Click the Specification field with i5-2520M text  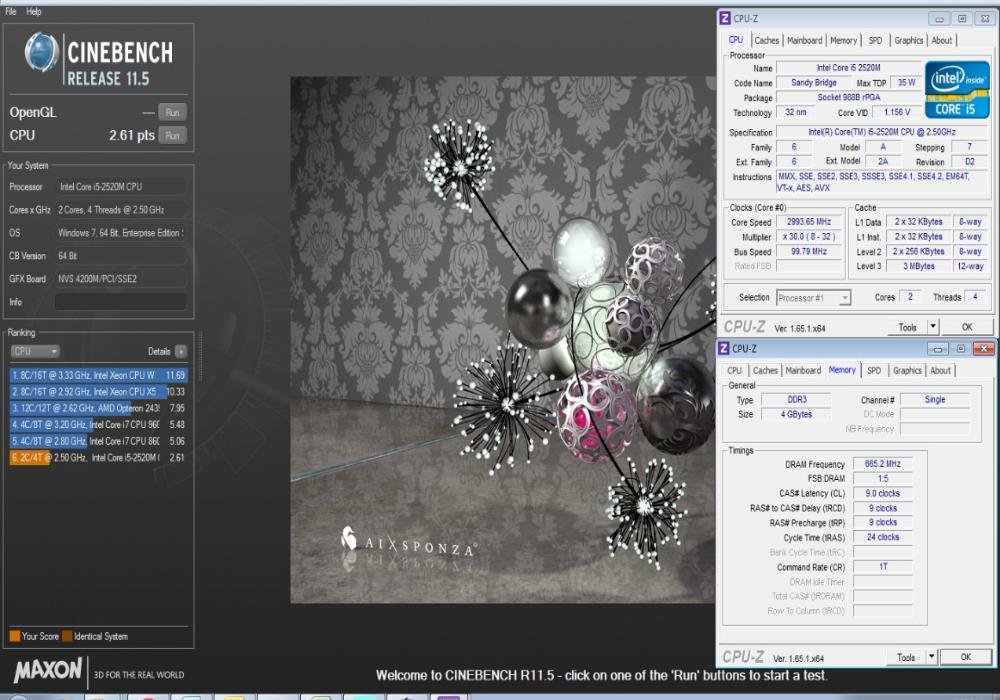[x=882, y=132]
